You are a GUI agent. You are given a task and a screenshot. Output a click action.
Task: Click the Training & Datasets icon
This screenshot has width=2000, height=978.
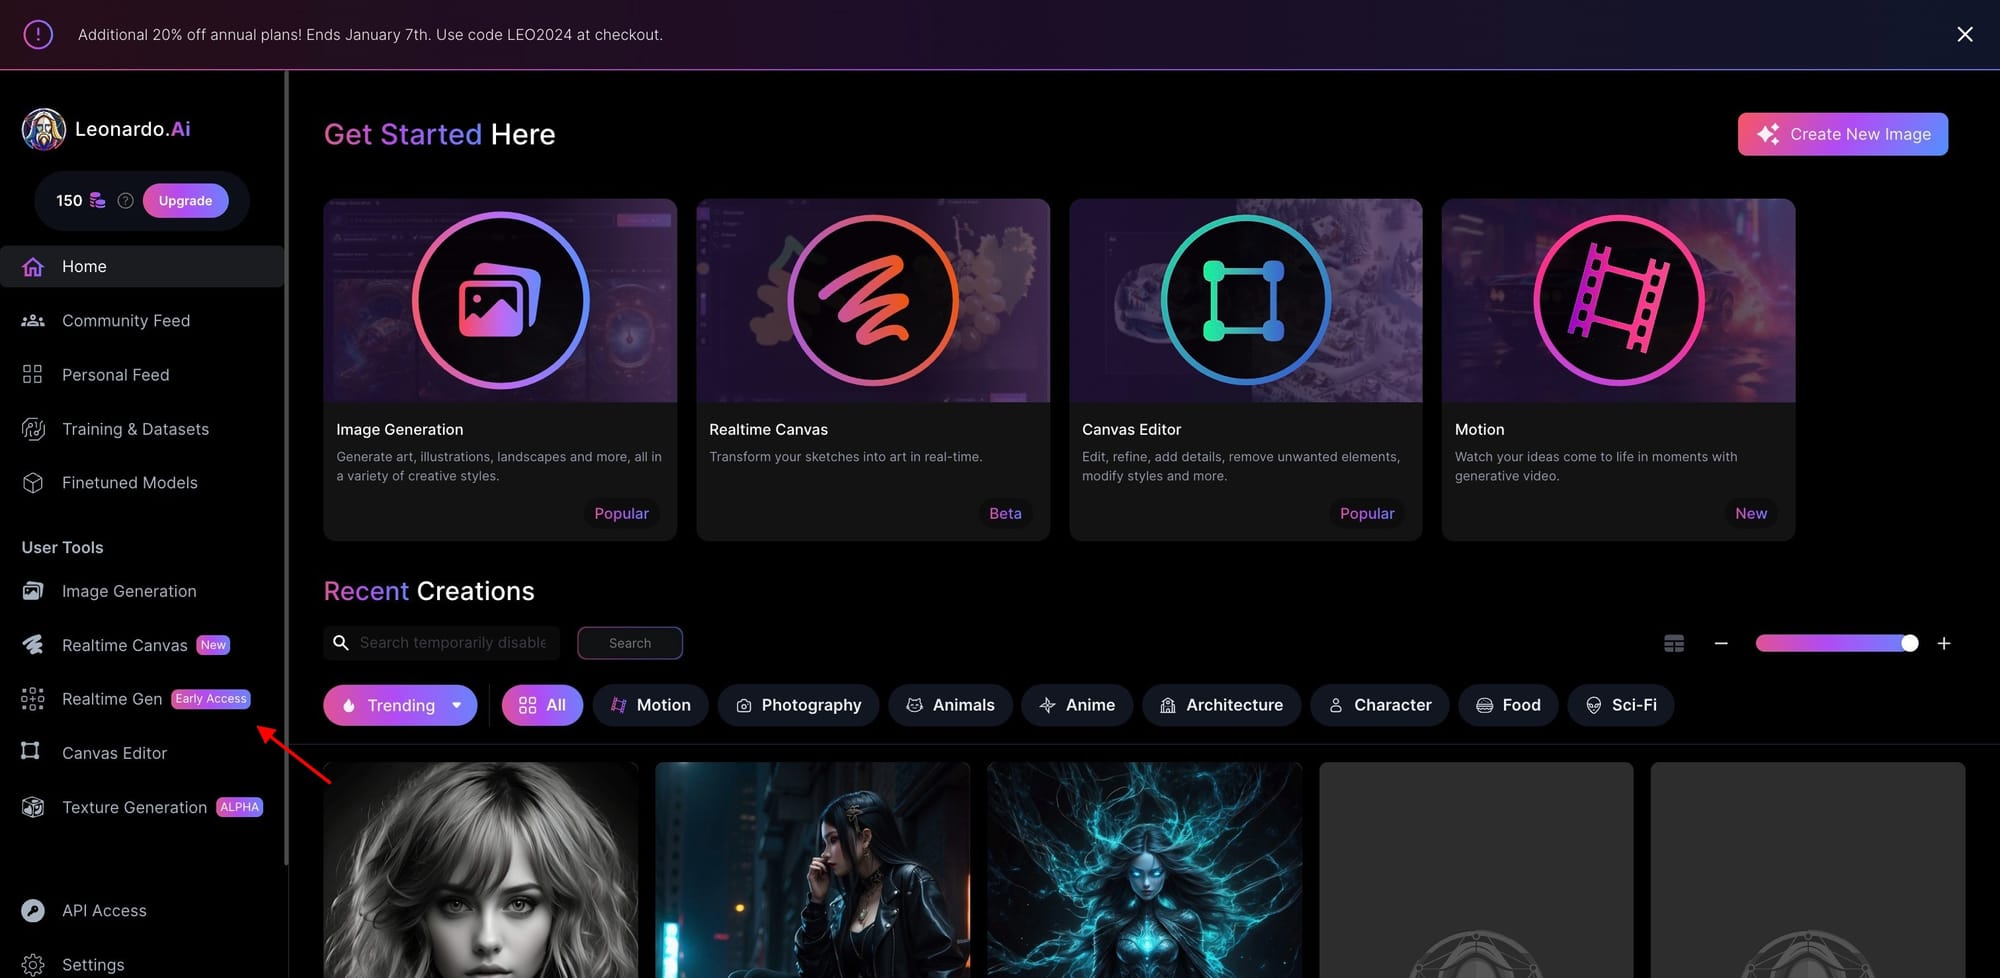(33, 429)
